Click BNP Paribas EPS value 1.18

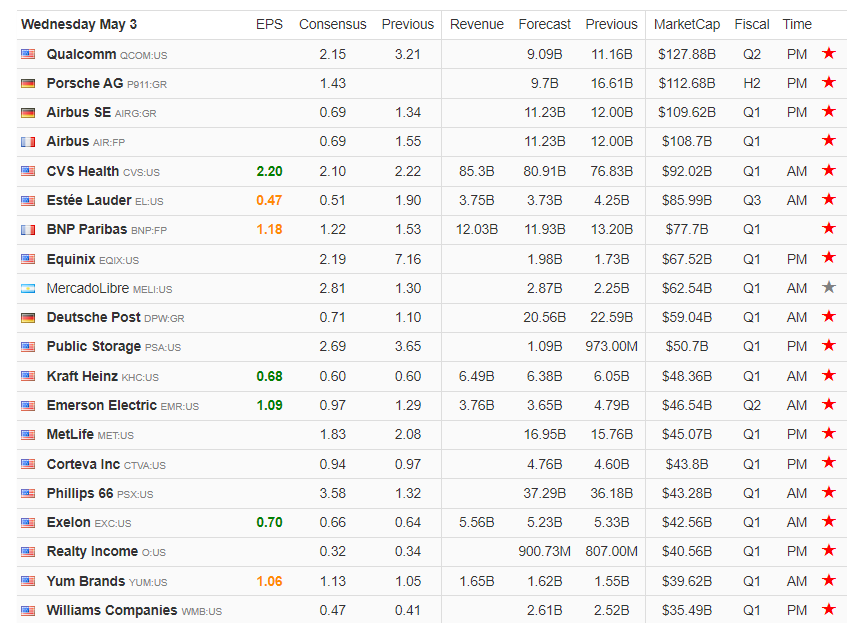(x=270, y=230)
